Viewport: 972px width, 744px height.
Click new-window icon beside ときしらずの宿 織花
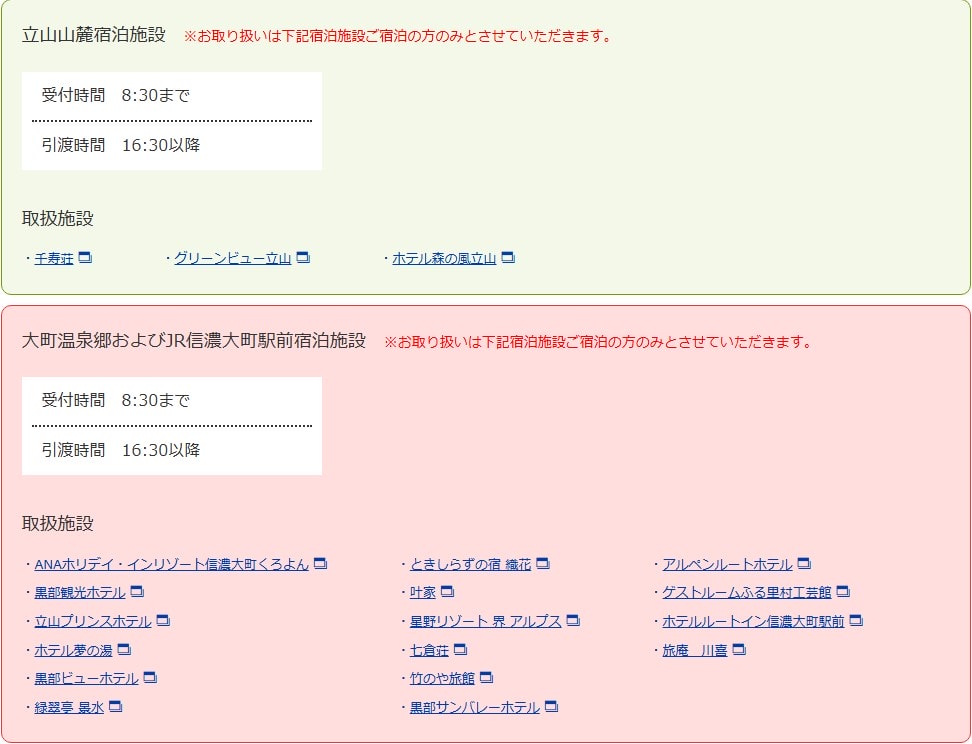[x=543, y=563]
